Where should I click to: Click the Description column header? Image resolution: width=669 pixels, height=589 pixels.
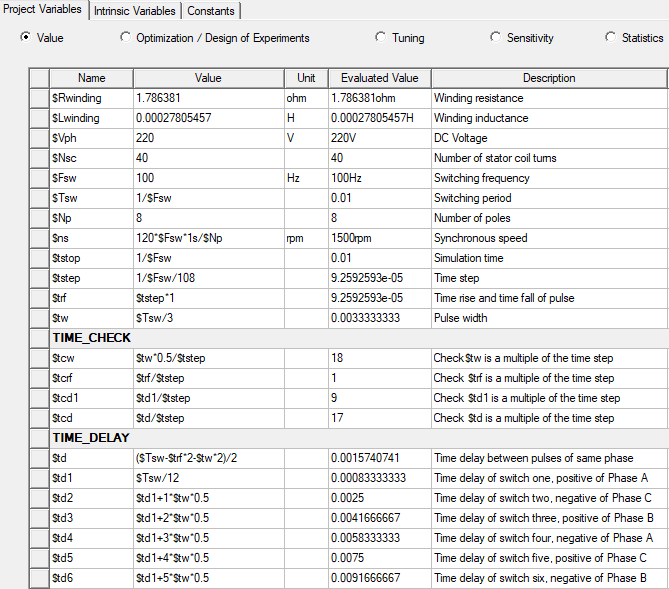click(548, 78)
